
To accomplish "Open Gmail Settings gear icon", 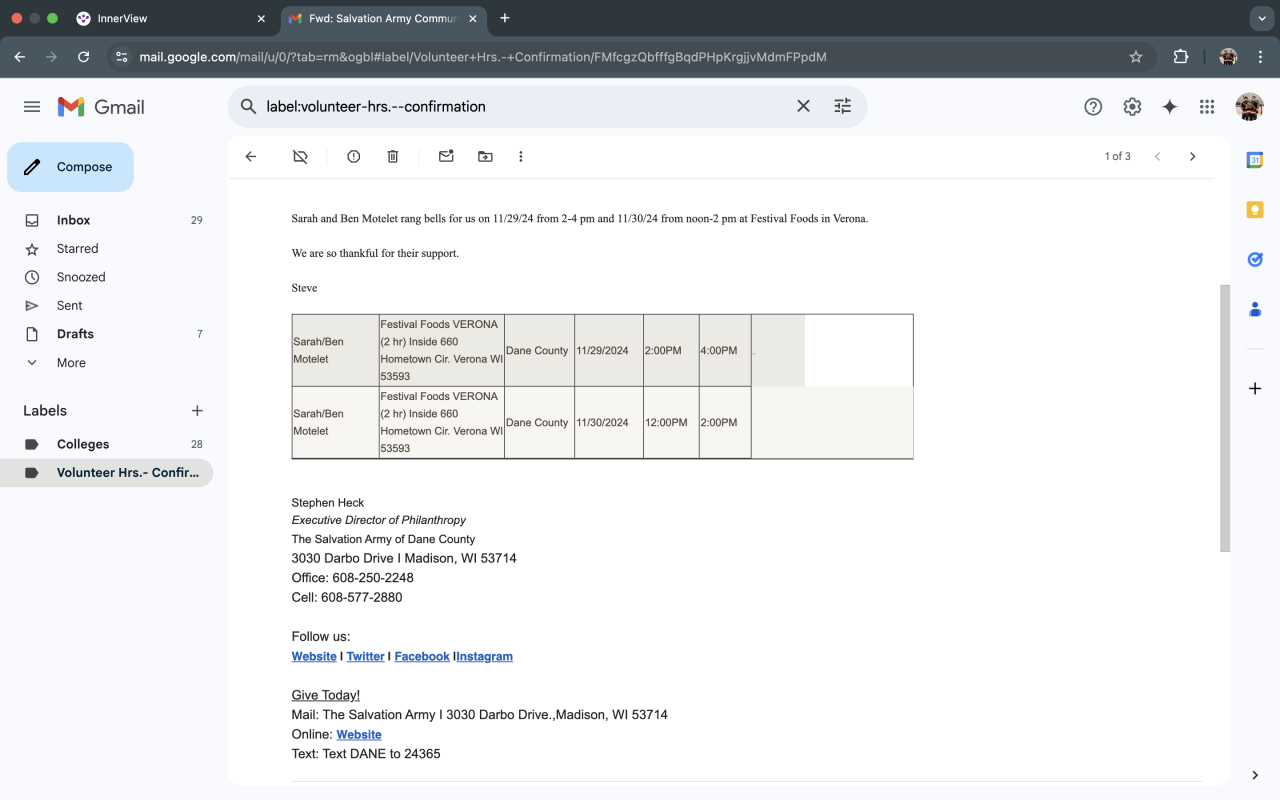I will (1132, 107).
